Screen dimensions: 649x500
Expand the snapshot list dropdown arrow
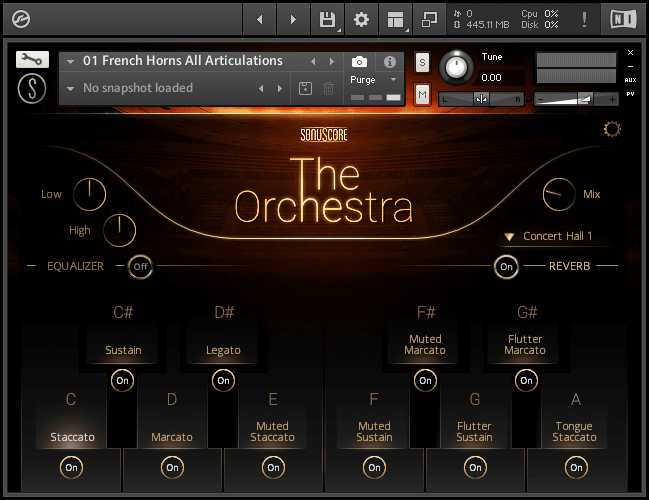[x=71, y=89]
